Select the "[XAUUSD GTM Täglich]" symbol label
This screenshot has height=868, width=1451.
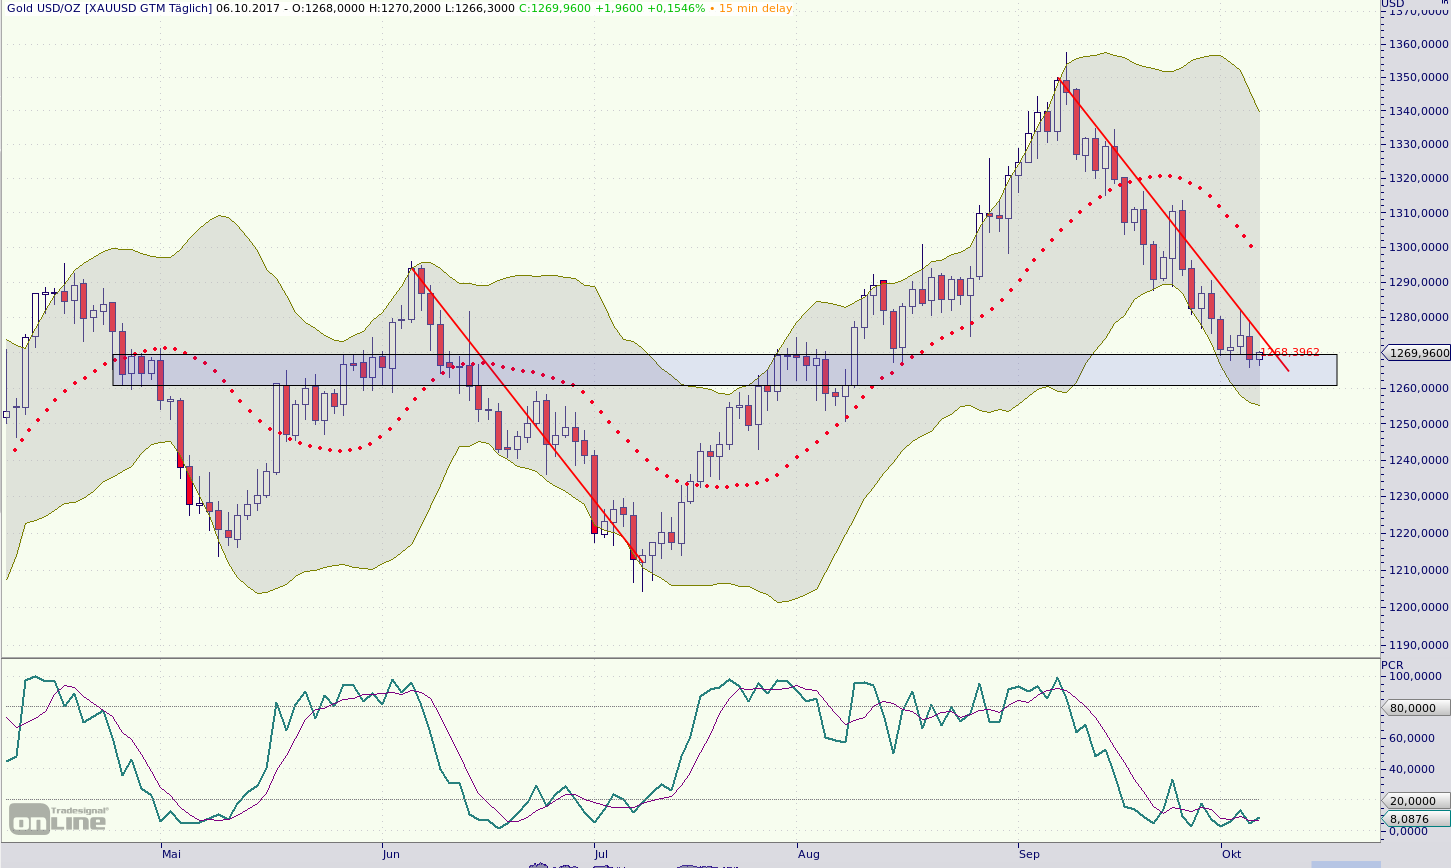tap(148, 8)
